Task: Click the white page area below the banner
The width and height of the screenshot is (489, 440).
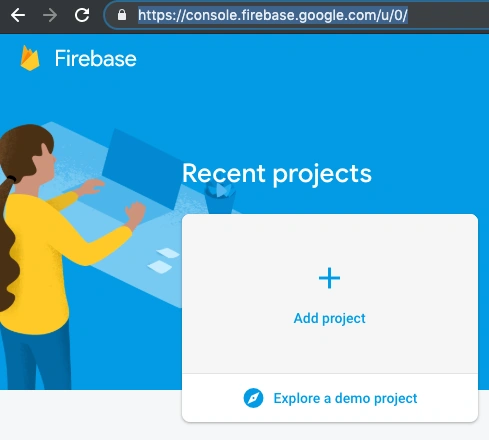Action: (x=90, y=415)
